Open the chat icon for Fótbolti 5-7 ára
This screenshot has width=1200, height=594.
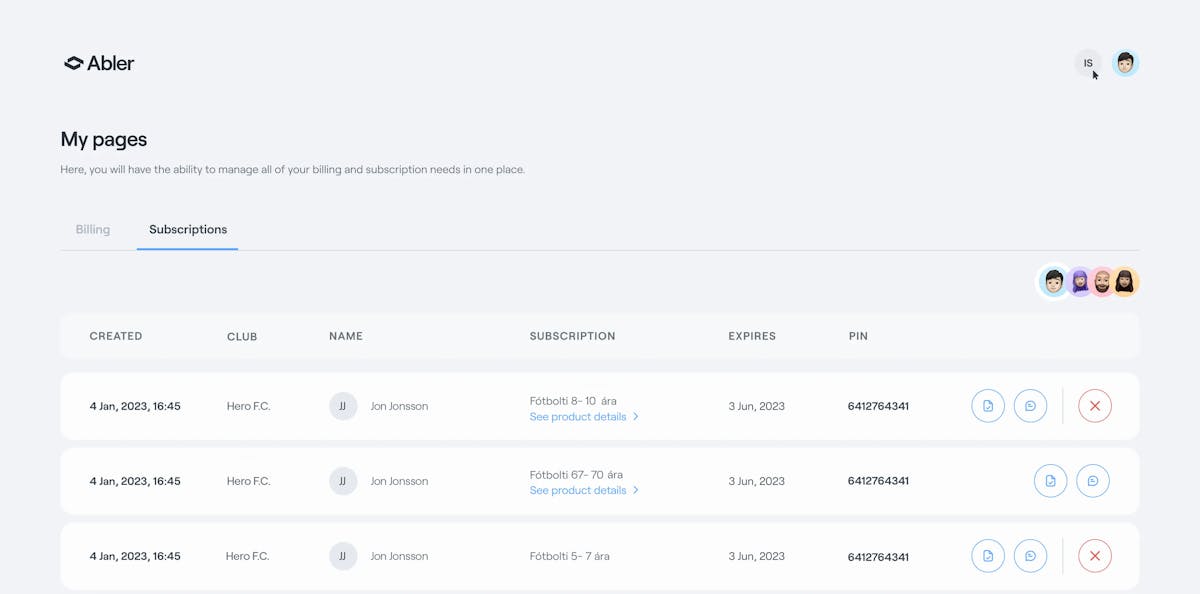pyautogui.click(x=1030, y=556)
